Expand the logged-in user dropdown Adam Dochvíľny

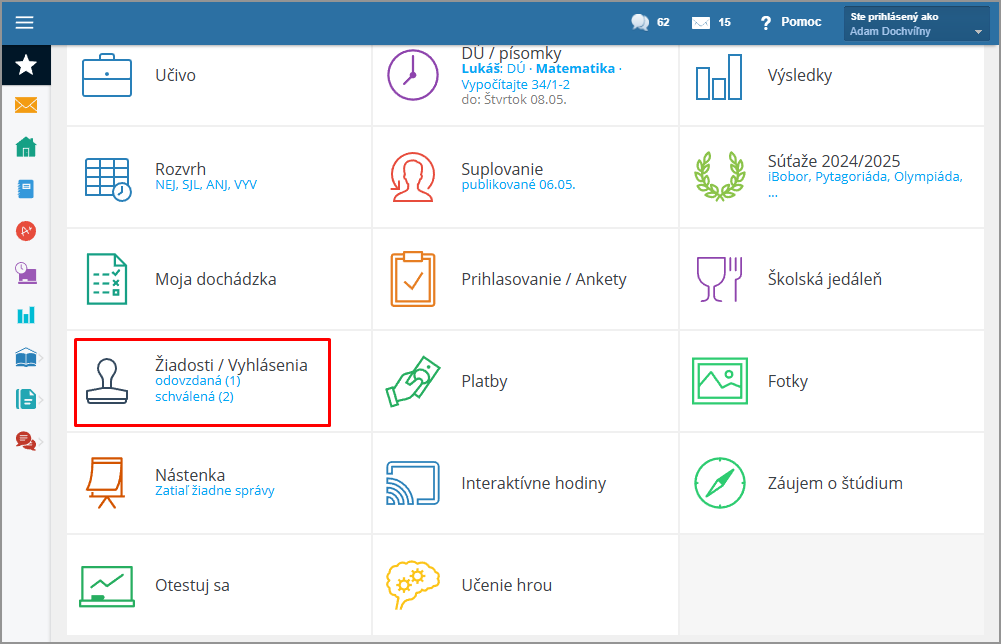(917, 24)
